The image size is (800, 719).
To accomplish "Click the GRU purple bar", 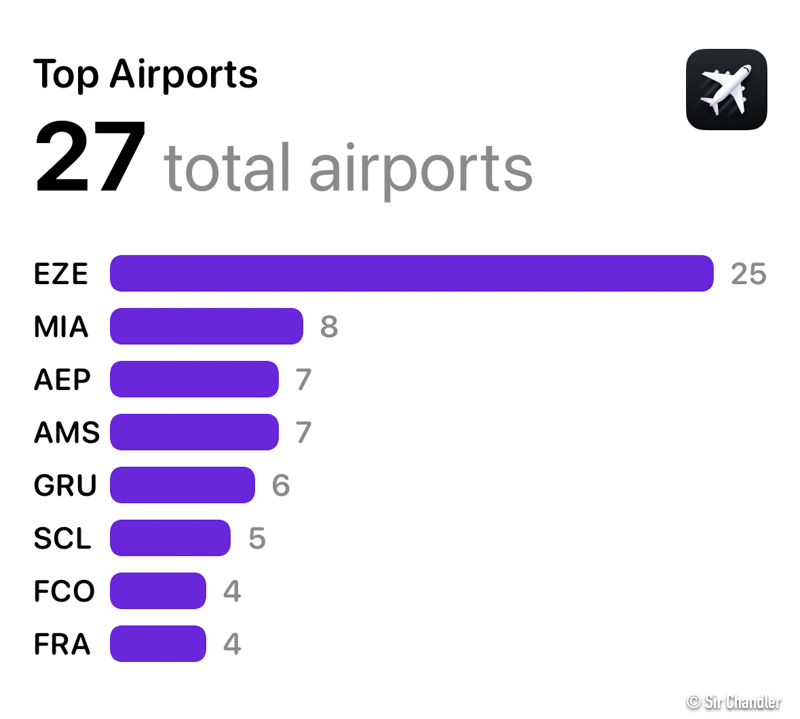I will tap(182, 485).
